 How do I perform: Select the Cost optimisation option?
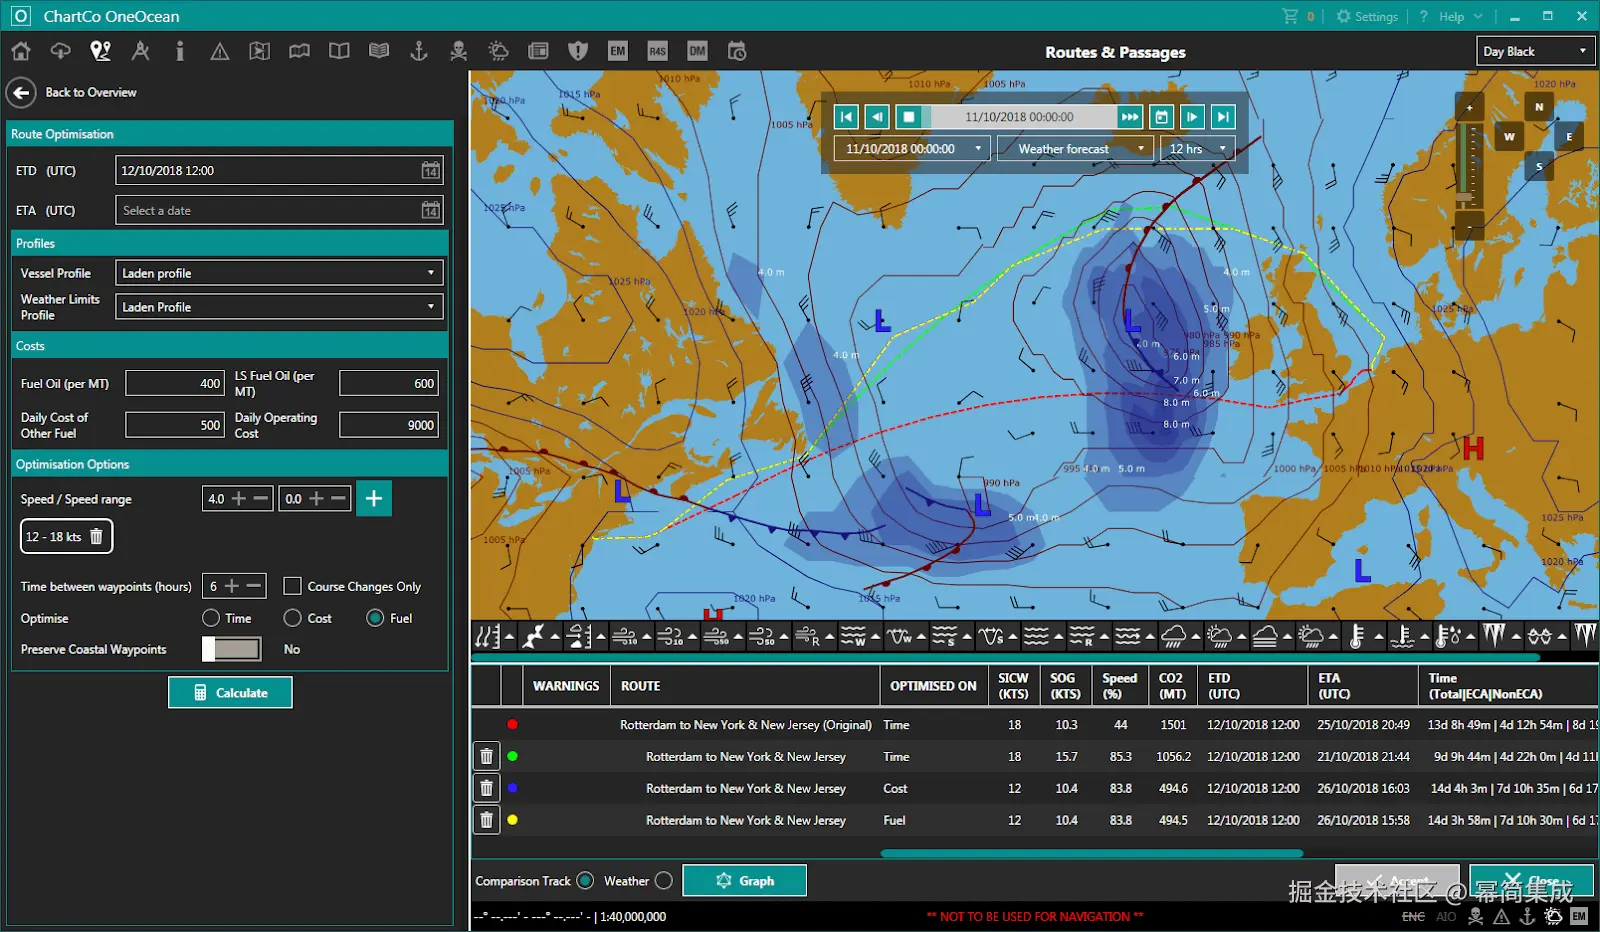[x=293, y=618]
